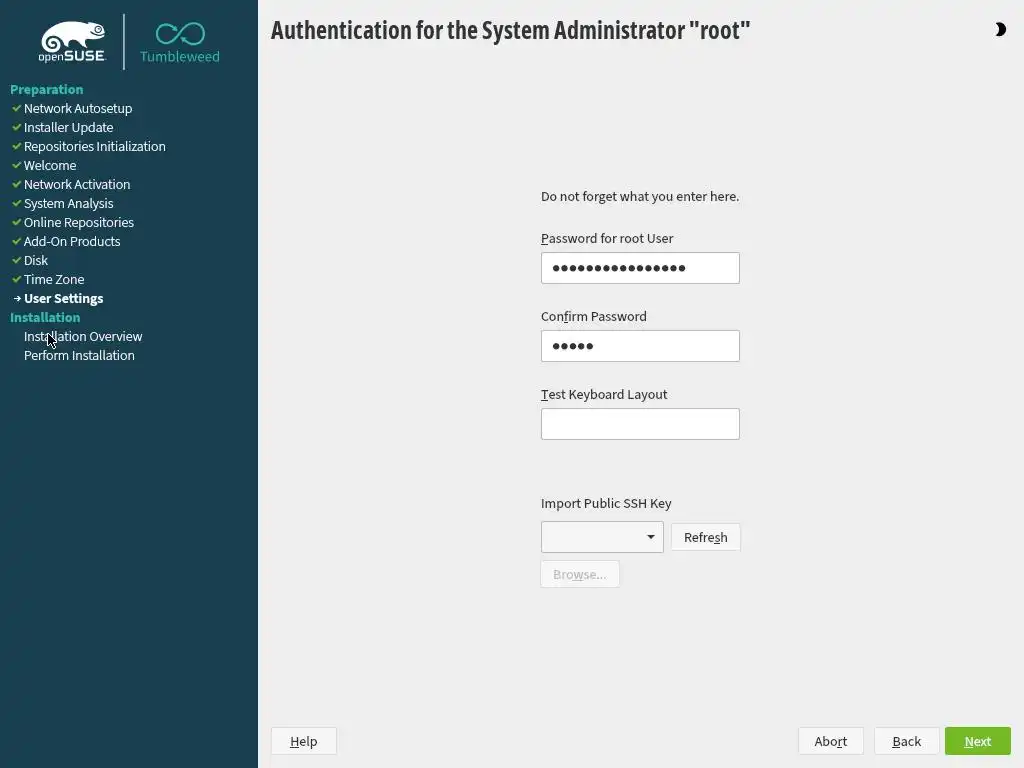Screen dimensions: 1024x768
Task: Open the Help dialog
Action: click(303, 741)
